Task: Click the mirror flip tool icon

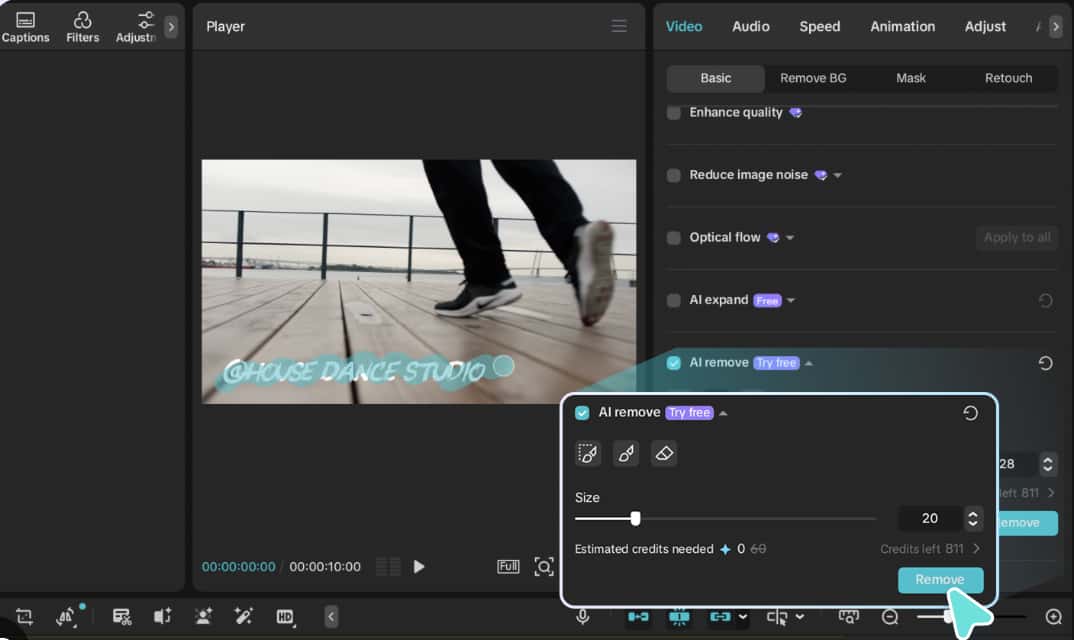Action: [66, 617]
